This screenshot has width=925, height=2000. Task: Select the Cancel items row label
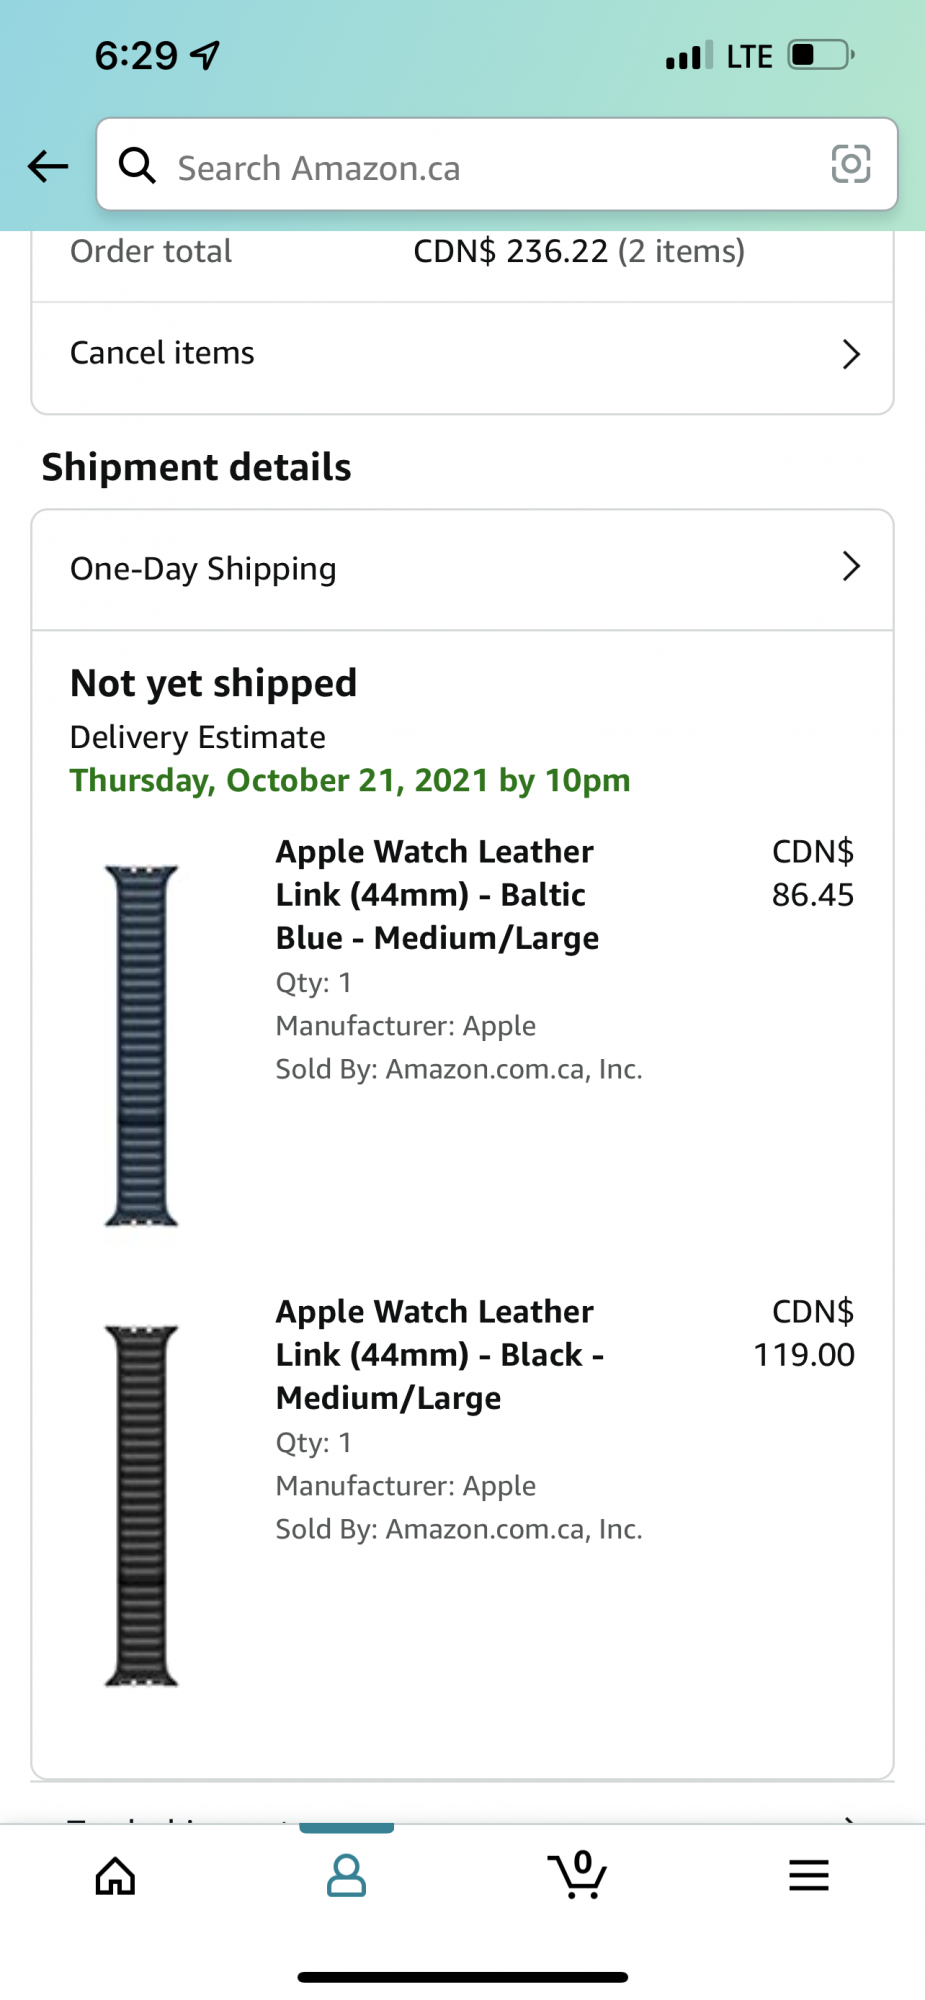tap(162, 353)
